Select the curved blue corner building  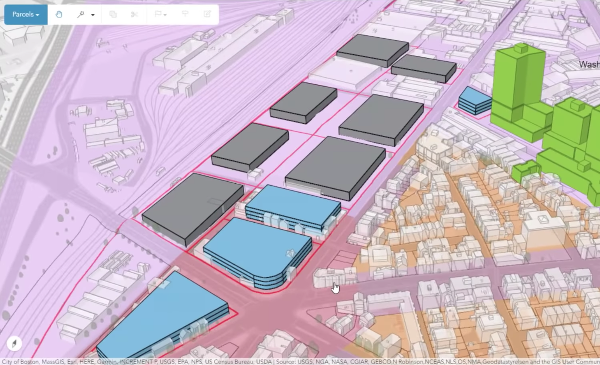coord(258,253)
